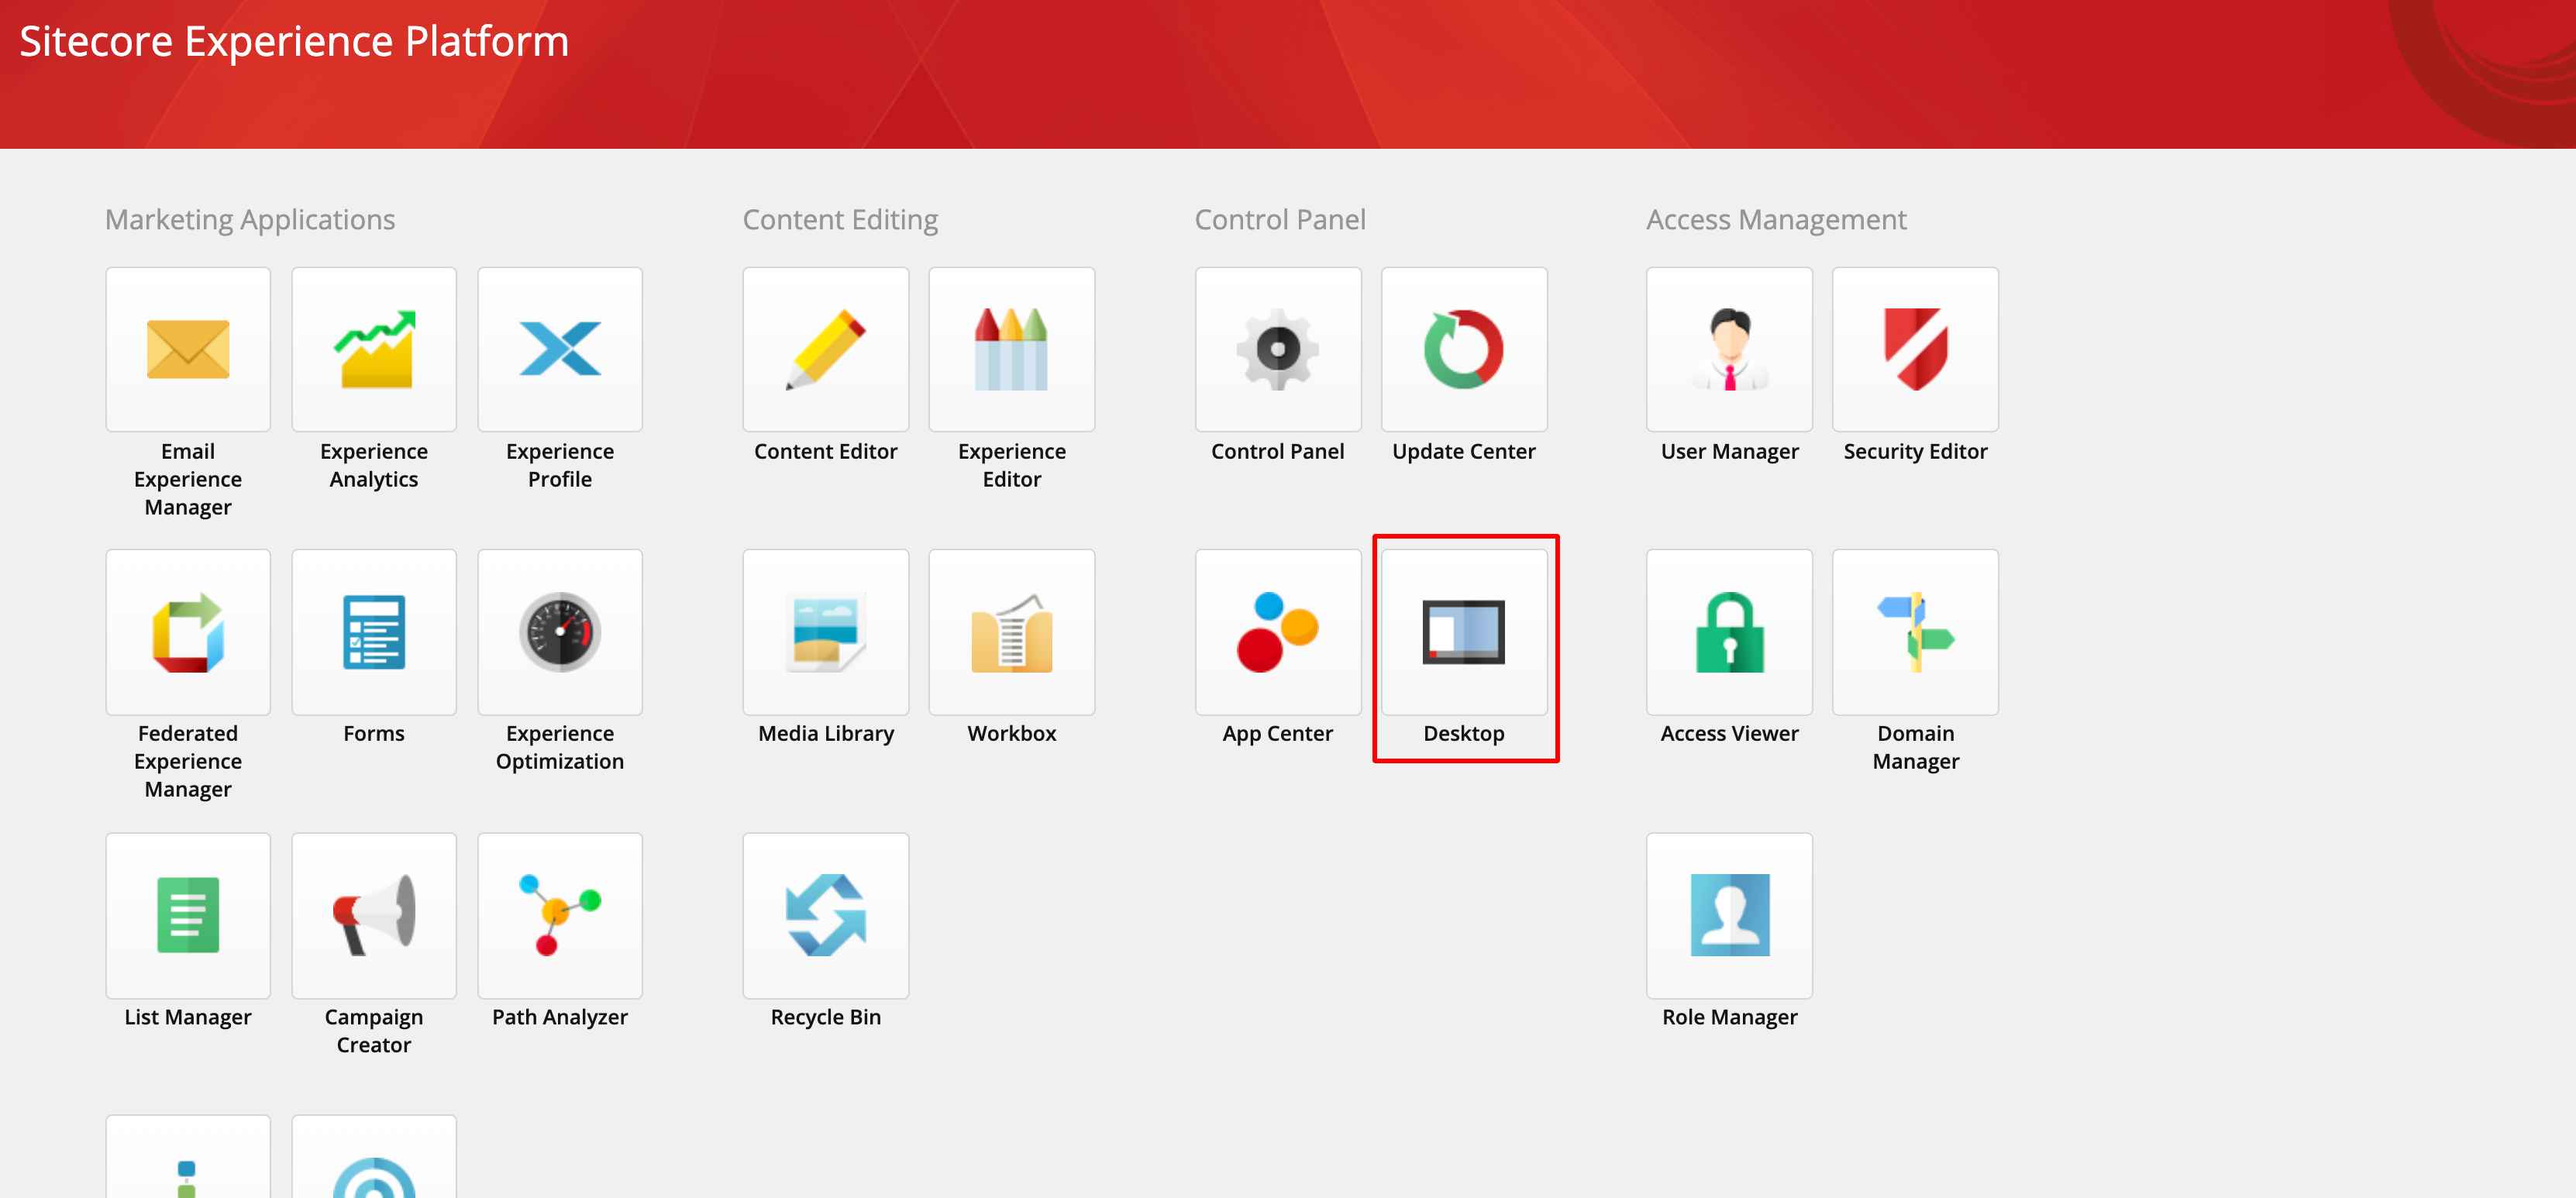Click the 'Campaign Creator' text label
Image resolution: width=2576 pixels, height=1198 pixels.
point(374,1031)
